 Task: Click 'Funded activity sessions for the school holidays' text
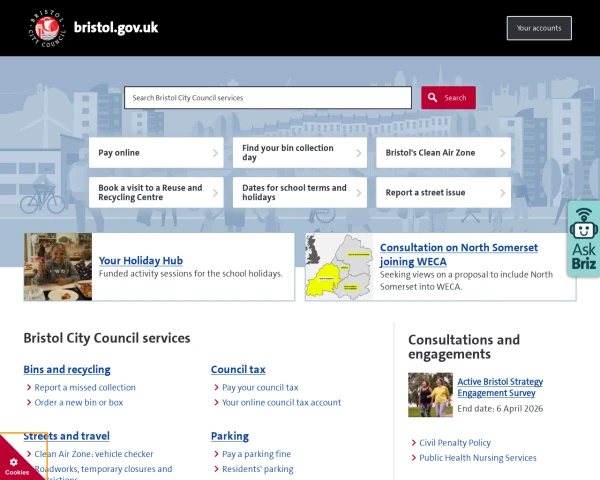[x=191, y=274]
